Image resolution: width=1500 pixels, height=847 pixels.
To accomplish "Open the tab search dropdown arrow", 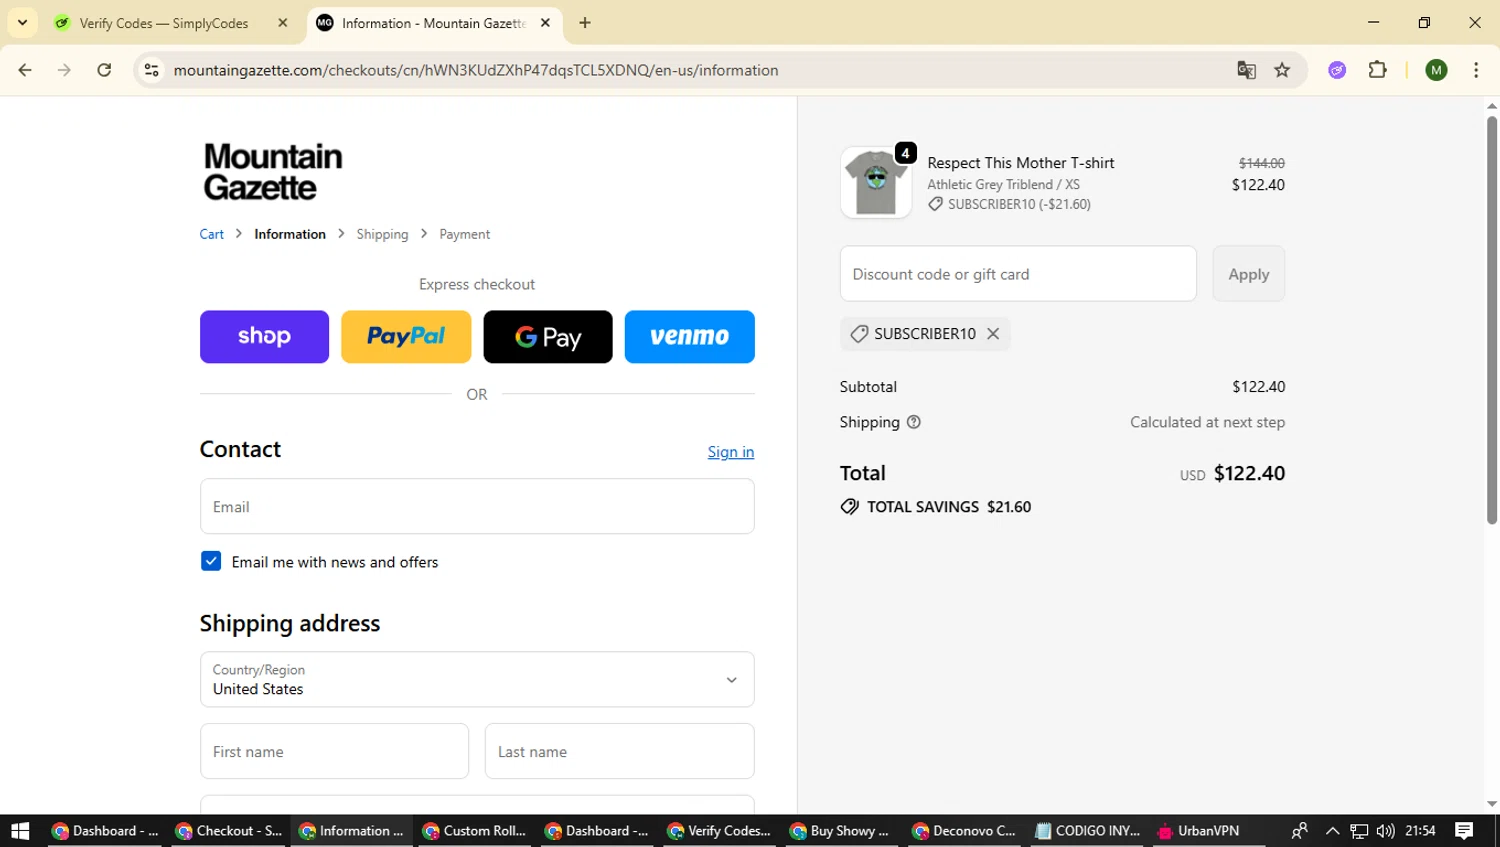I will coord(22,22).
